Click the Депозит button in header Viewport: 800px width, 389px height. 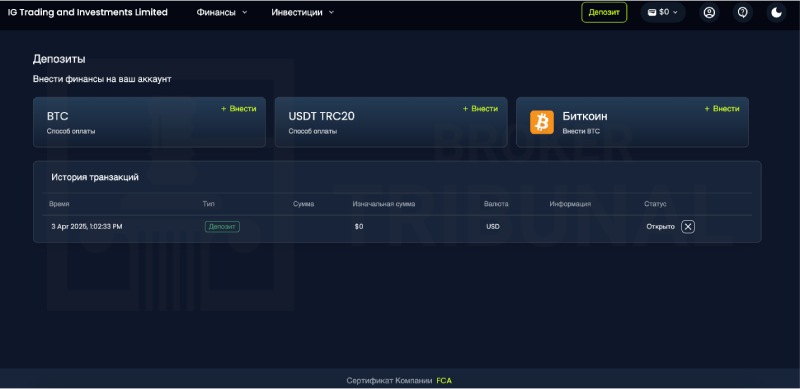[604, 12]
